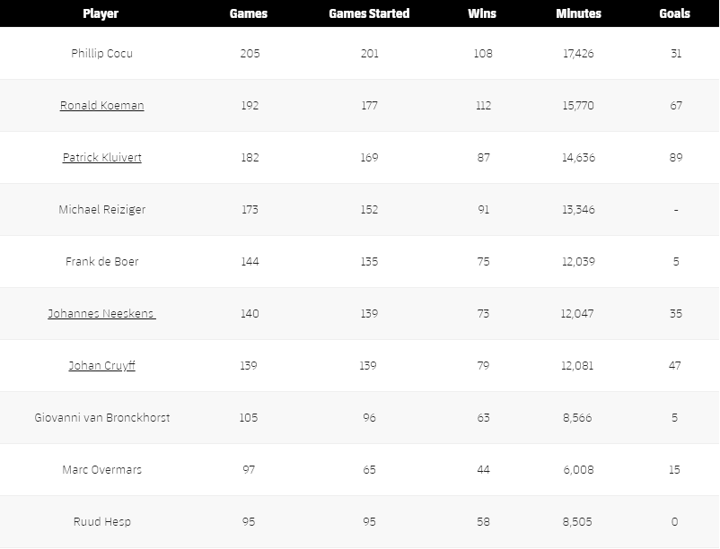Select Cocu's 17,426 minutes cell
The height and width of the screenshot is (549, 720).
tap(578, 54)
